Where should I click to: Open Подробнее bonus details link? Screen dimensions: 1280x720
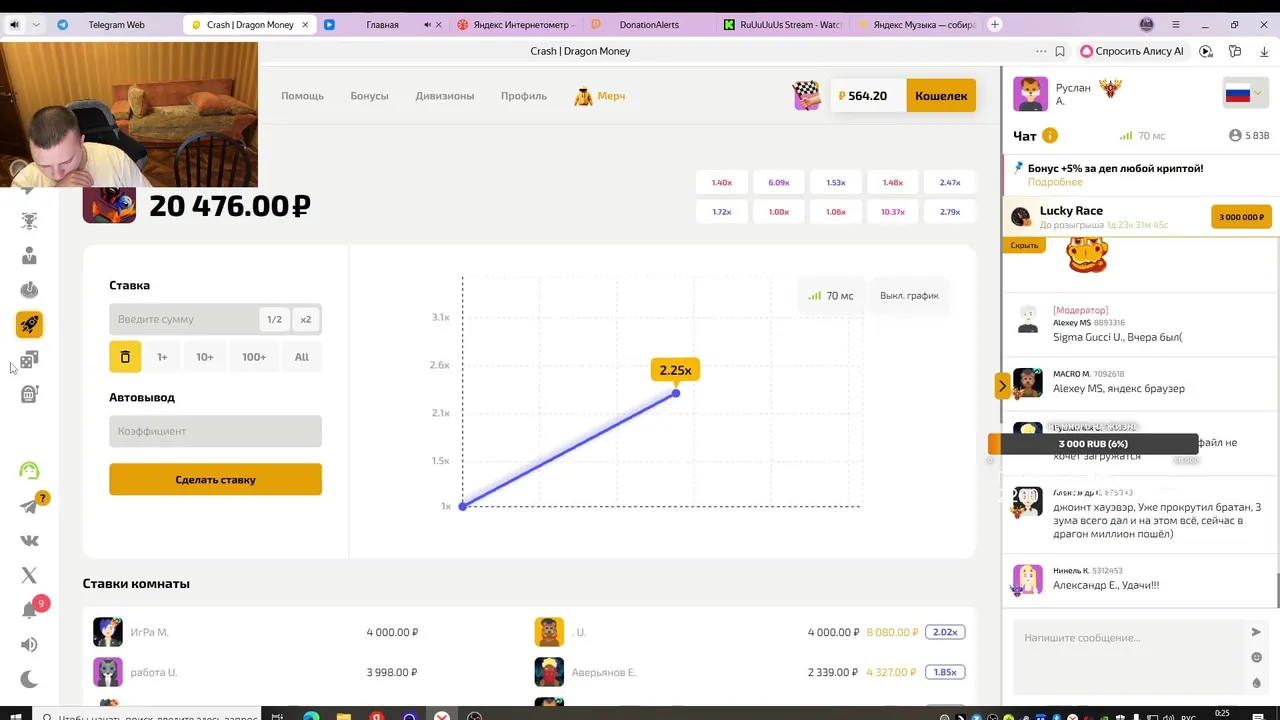coord(1055,182)
